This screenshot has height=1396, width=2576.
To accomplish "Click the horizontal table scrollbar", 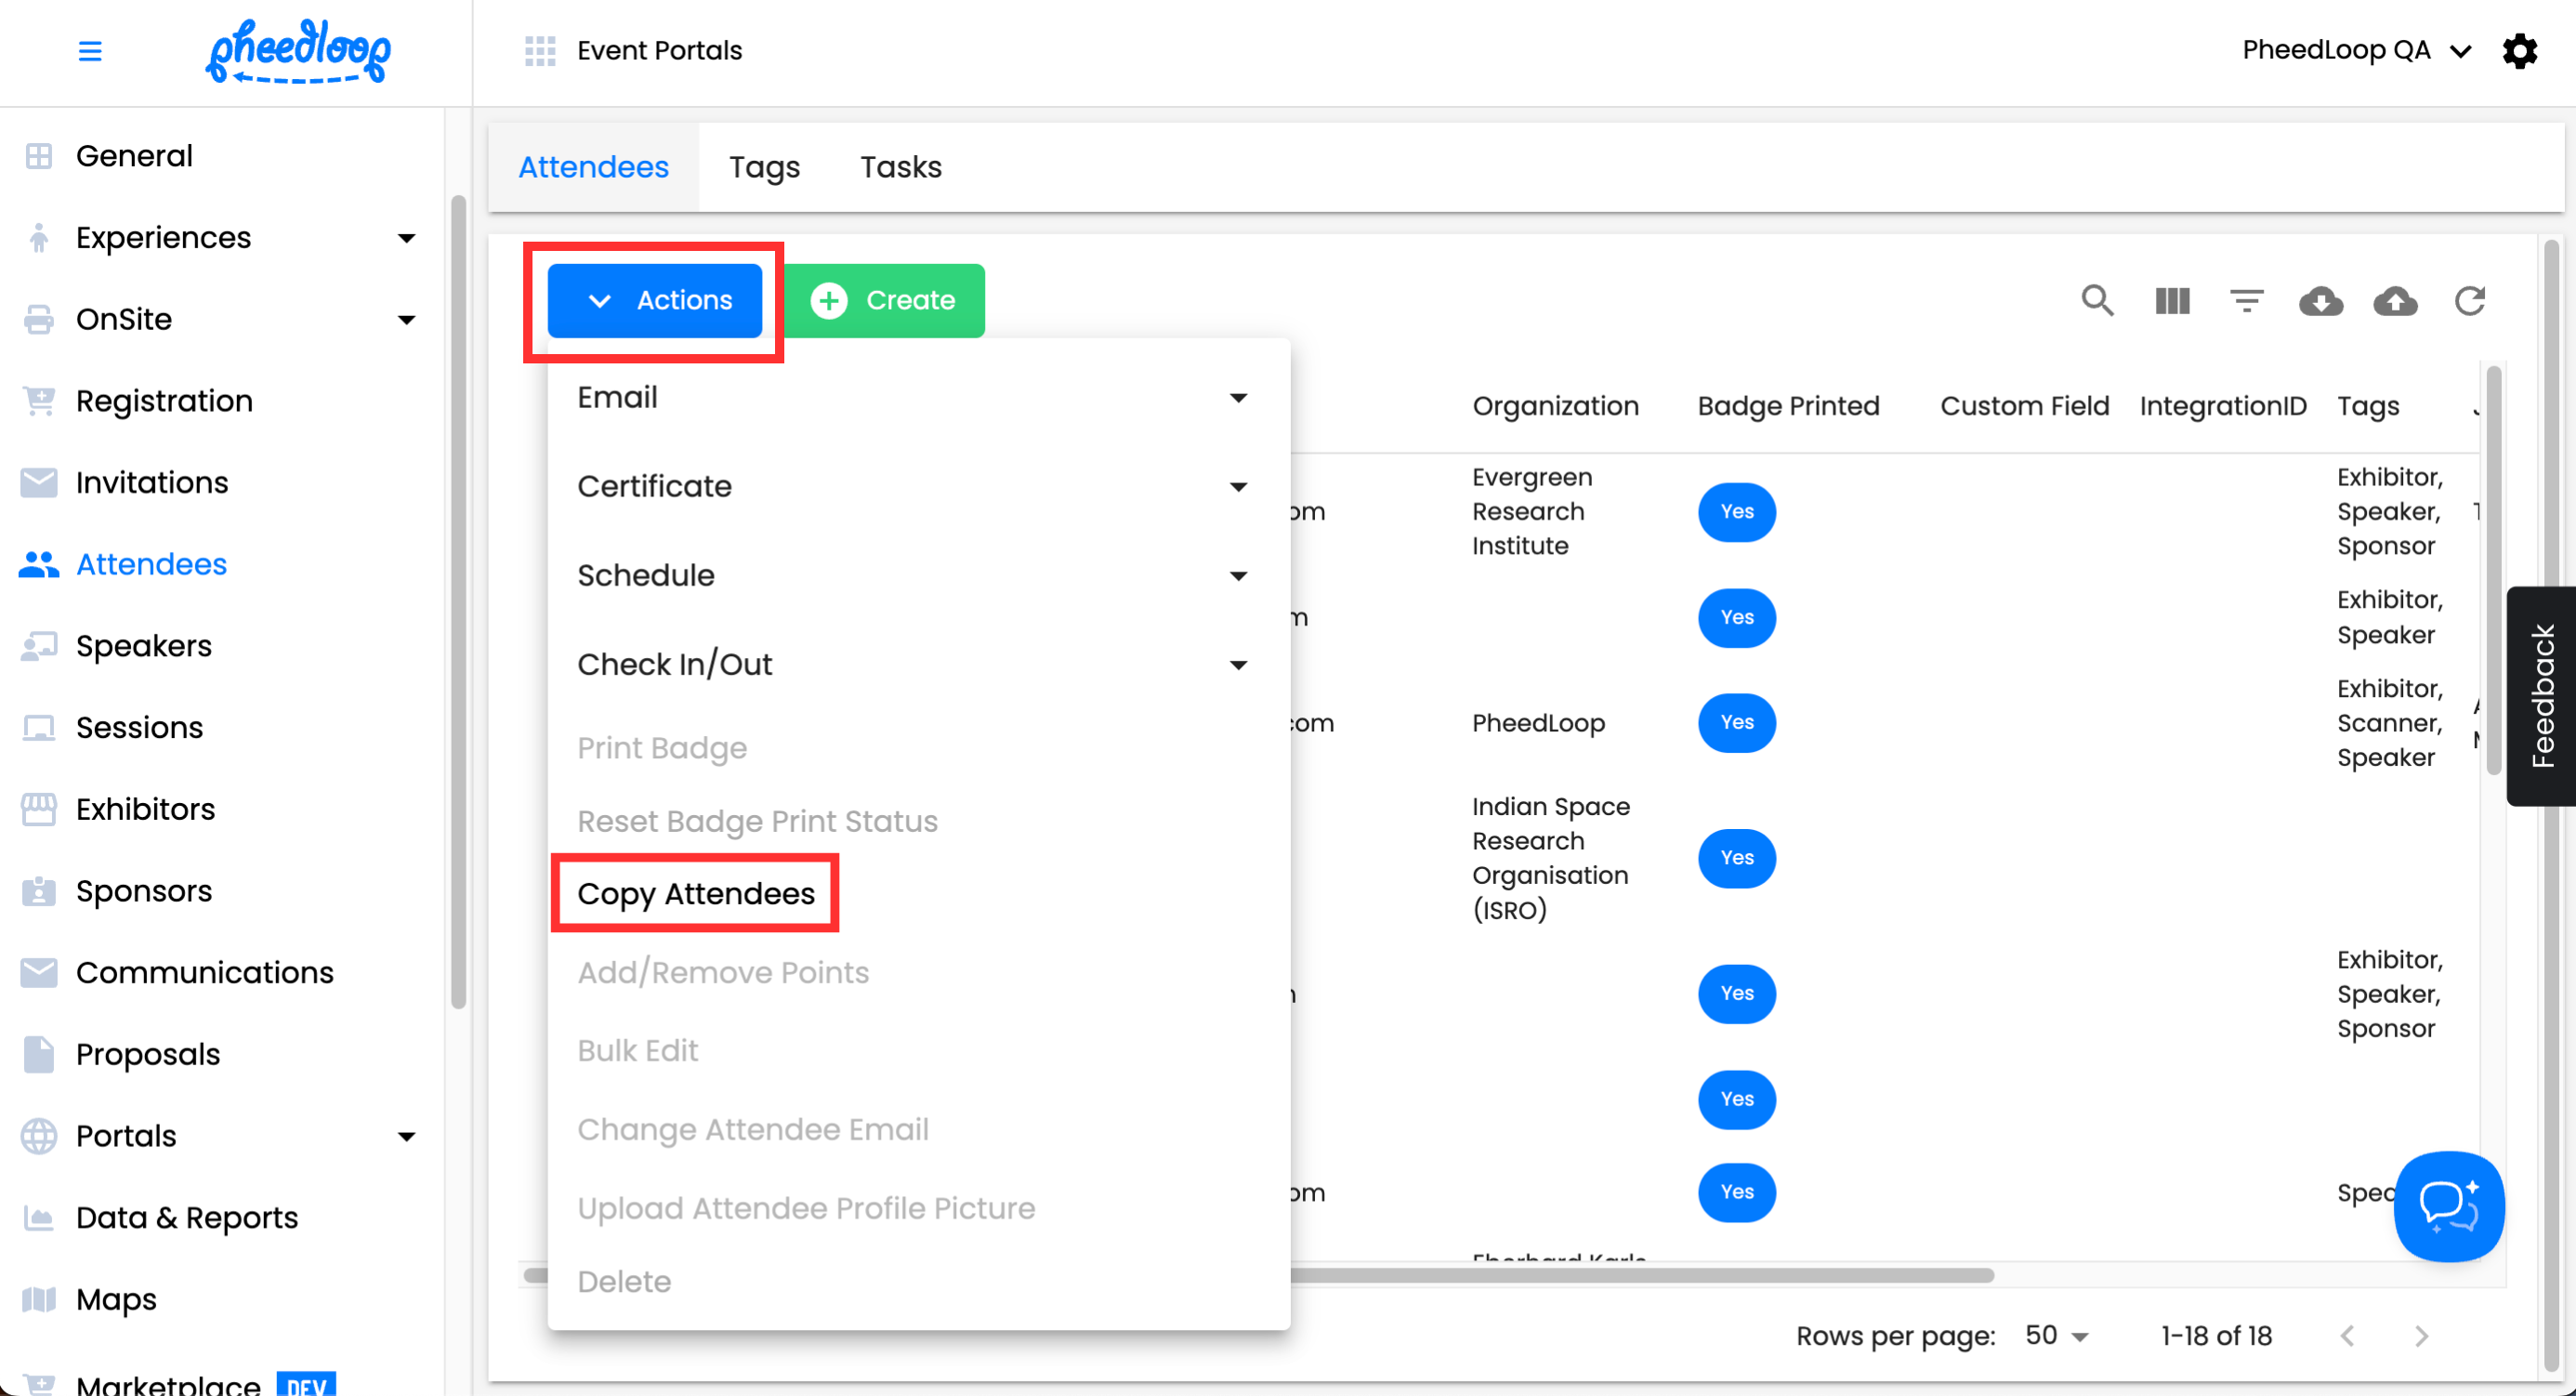I will [1640, 1275].
